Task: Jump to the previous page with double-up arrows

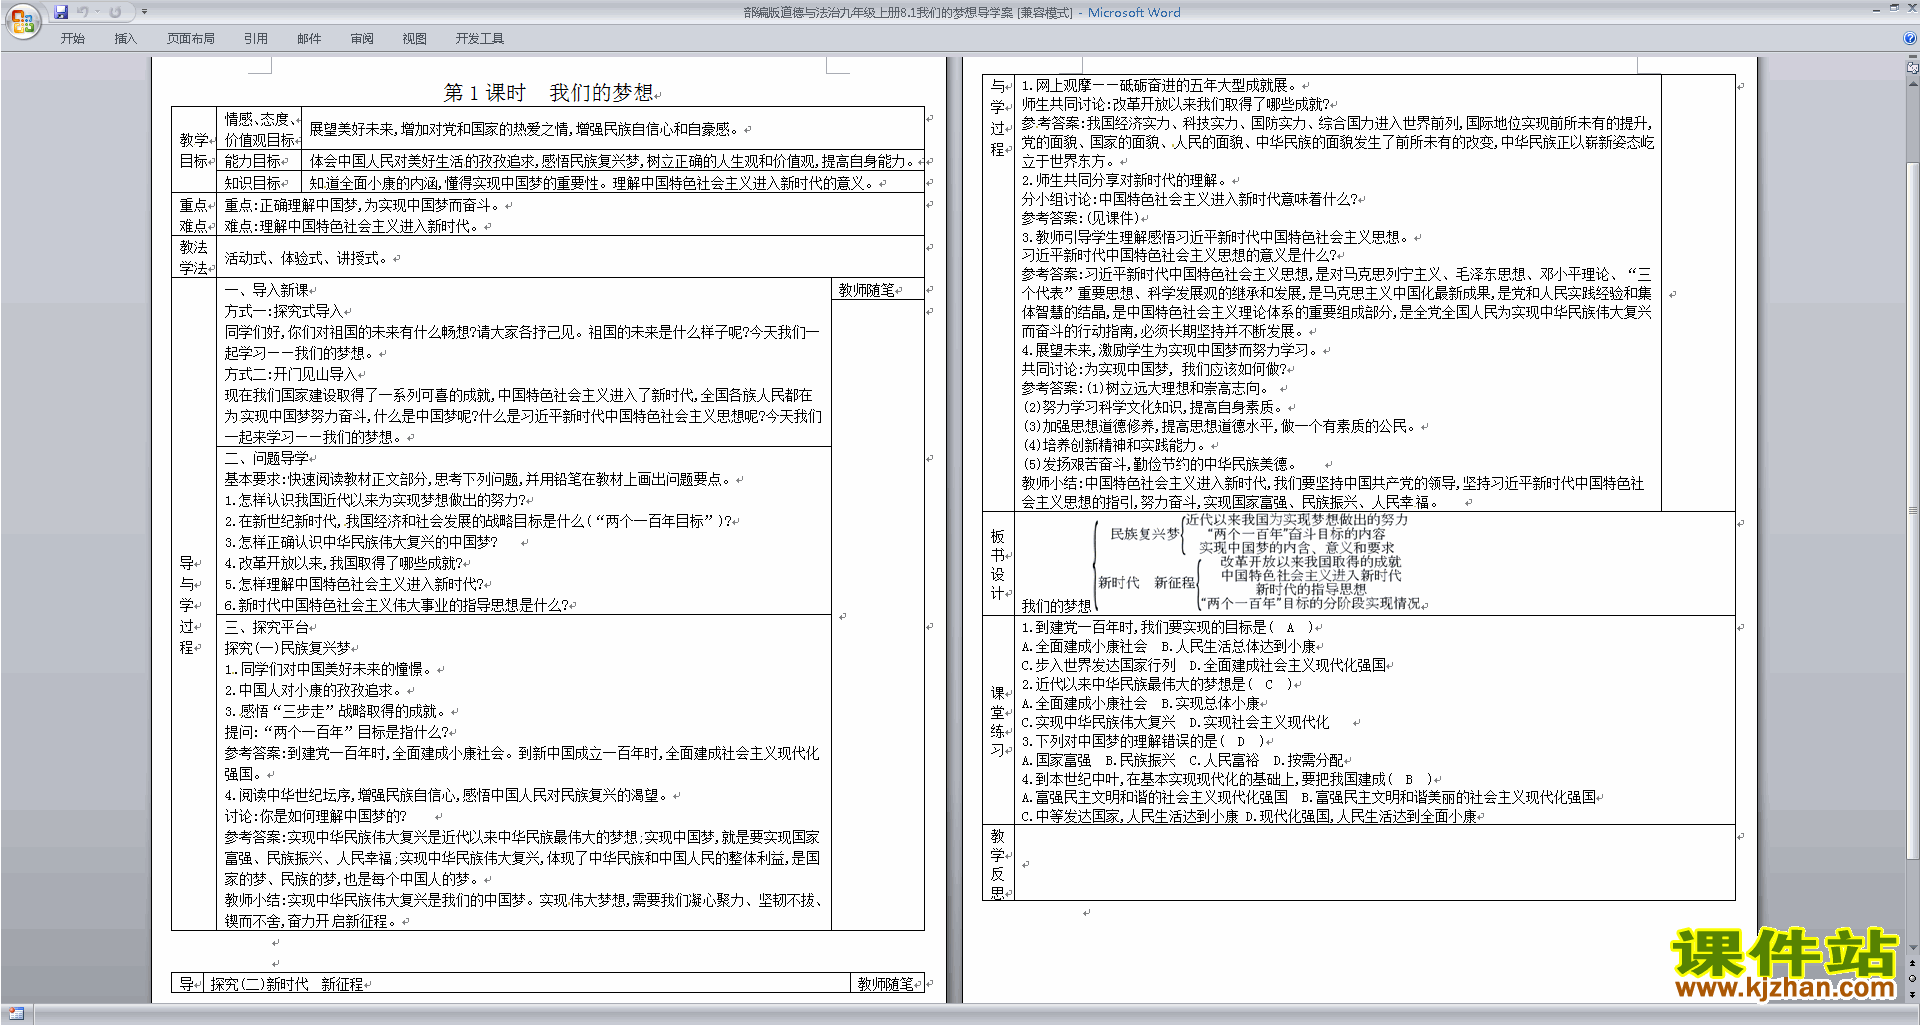Action: (1913, 964)
